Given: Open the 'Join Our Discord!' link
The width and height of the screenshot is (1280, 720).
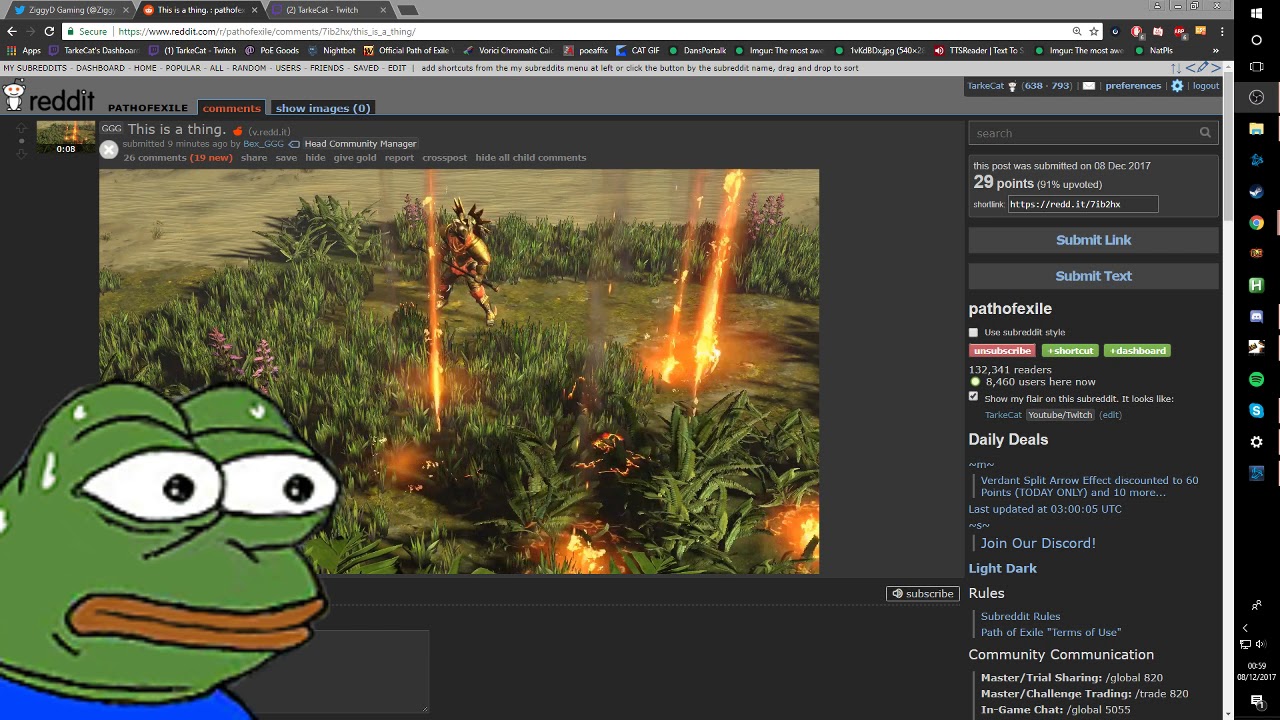Looking at the screenshot, I should coord(1038,543).
